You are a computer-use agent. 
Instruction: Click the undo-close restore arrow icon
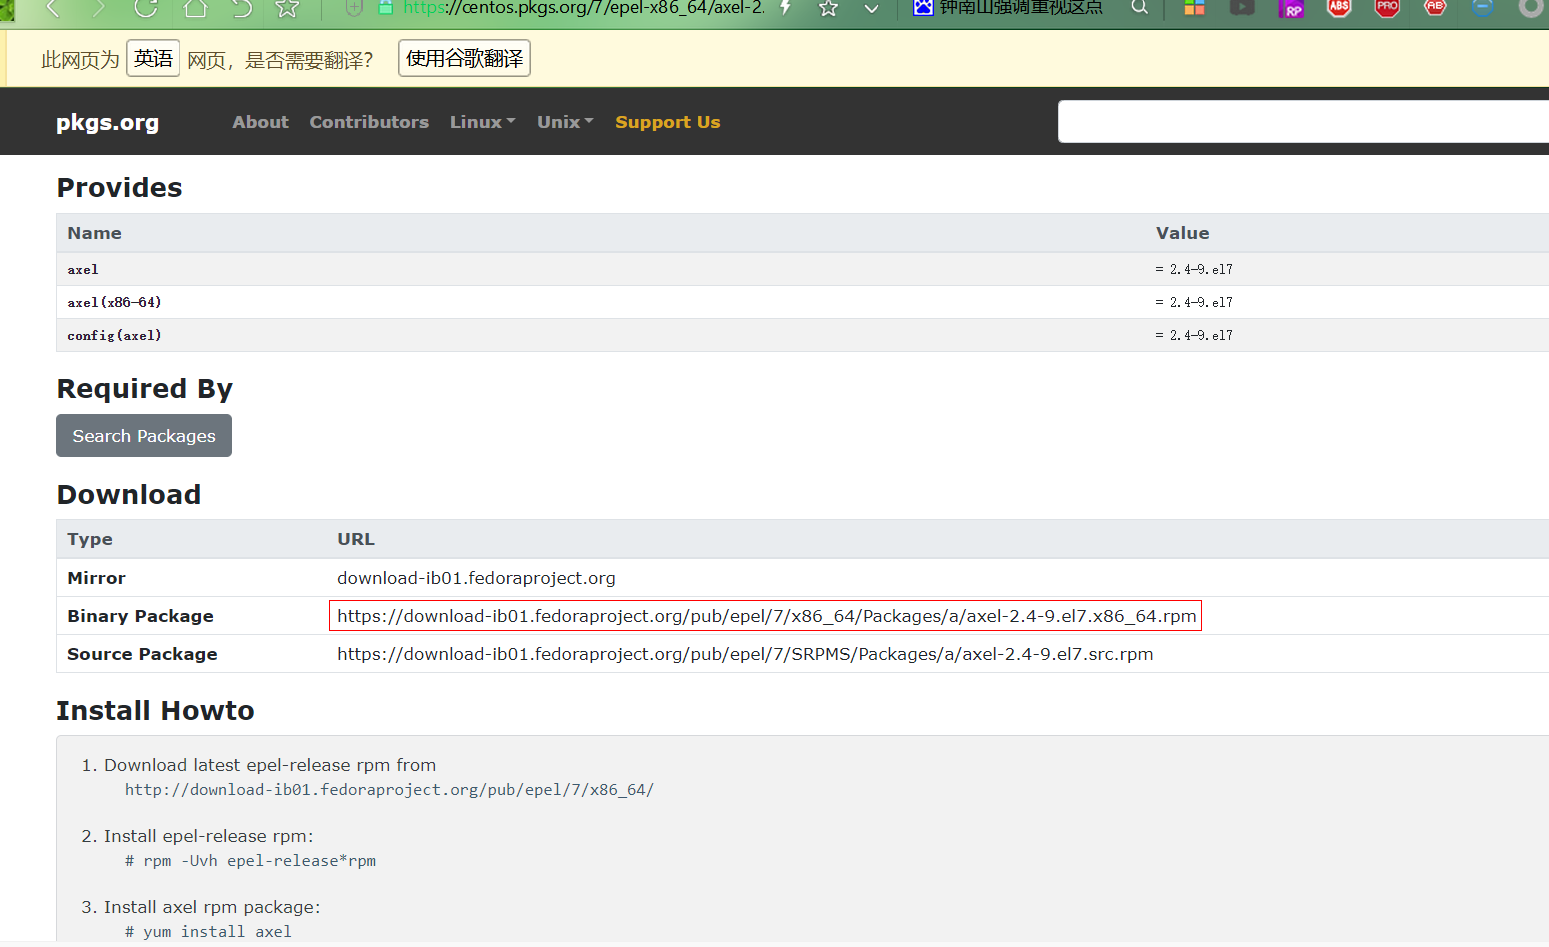tap(242, 8)
